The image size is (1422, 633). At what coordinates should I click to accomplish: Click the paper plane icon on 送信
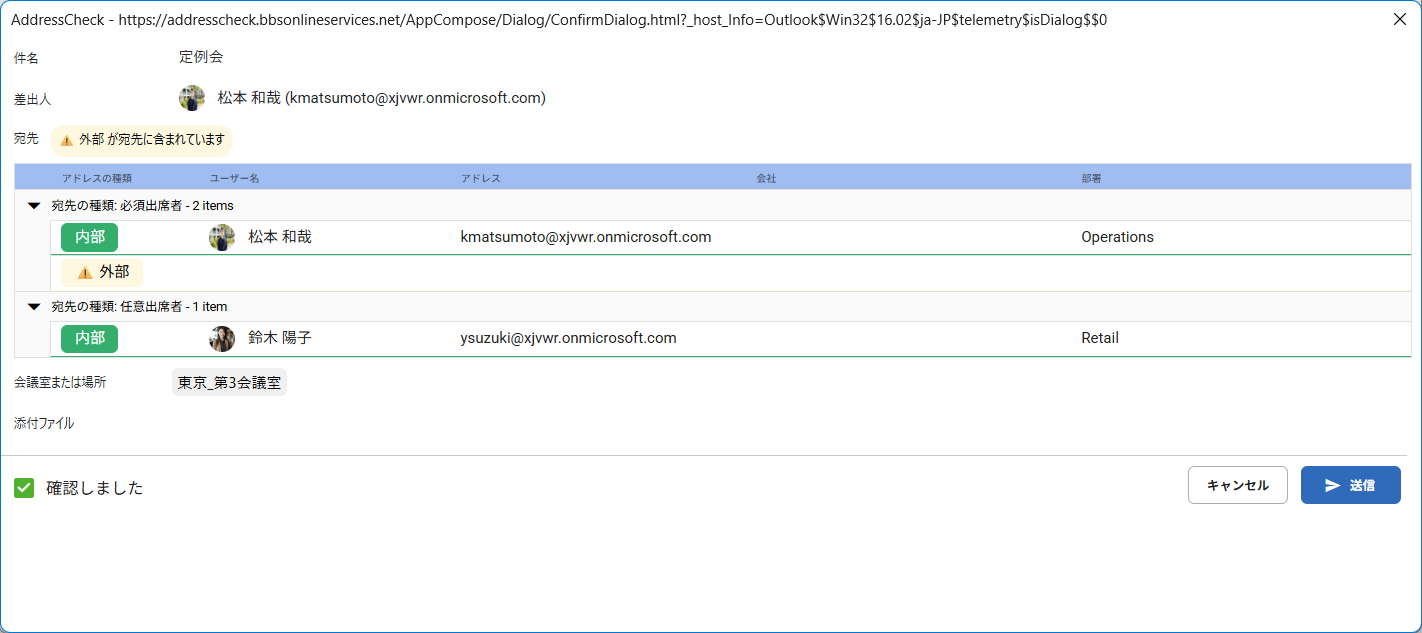coord(1332,485)
